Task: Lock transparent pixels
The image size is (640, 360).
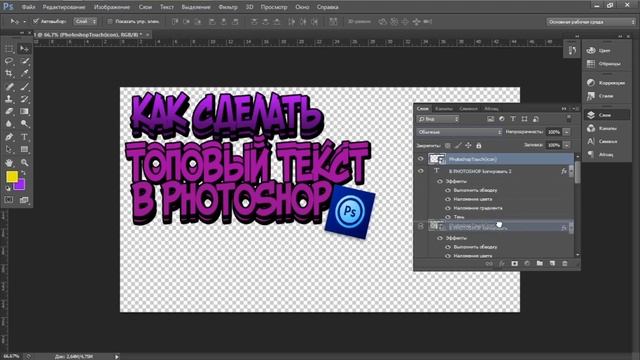Action: pyautogui.click(x=448, y=145)
